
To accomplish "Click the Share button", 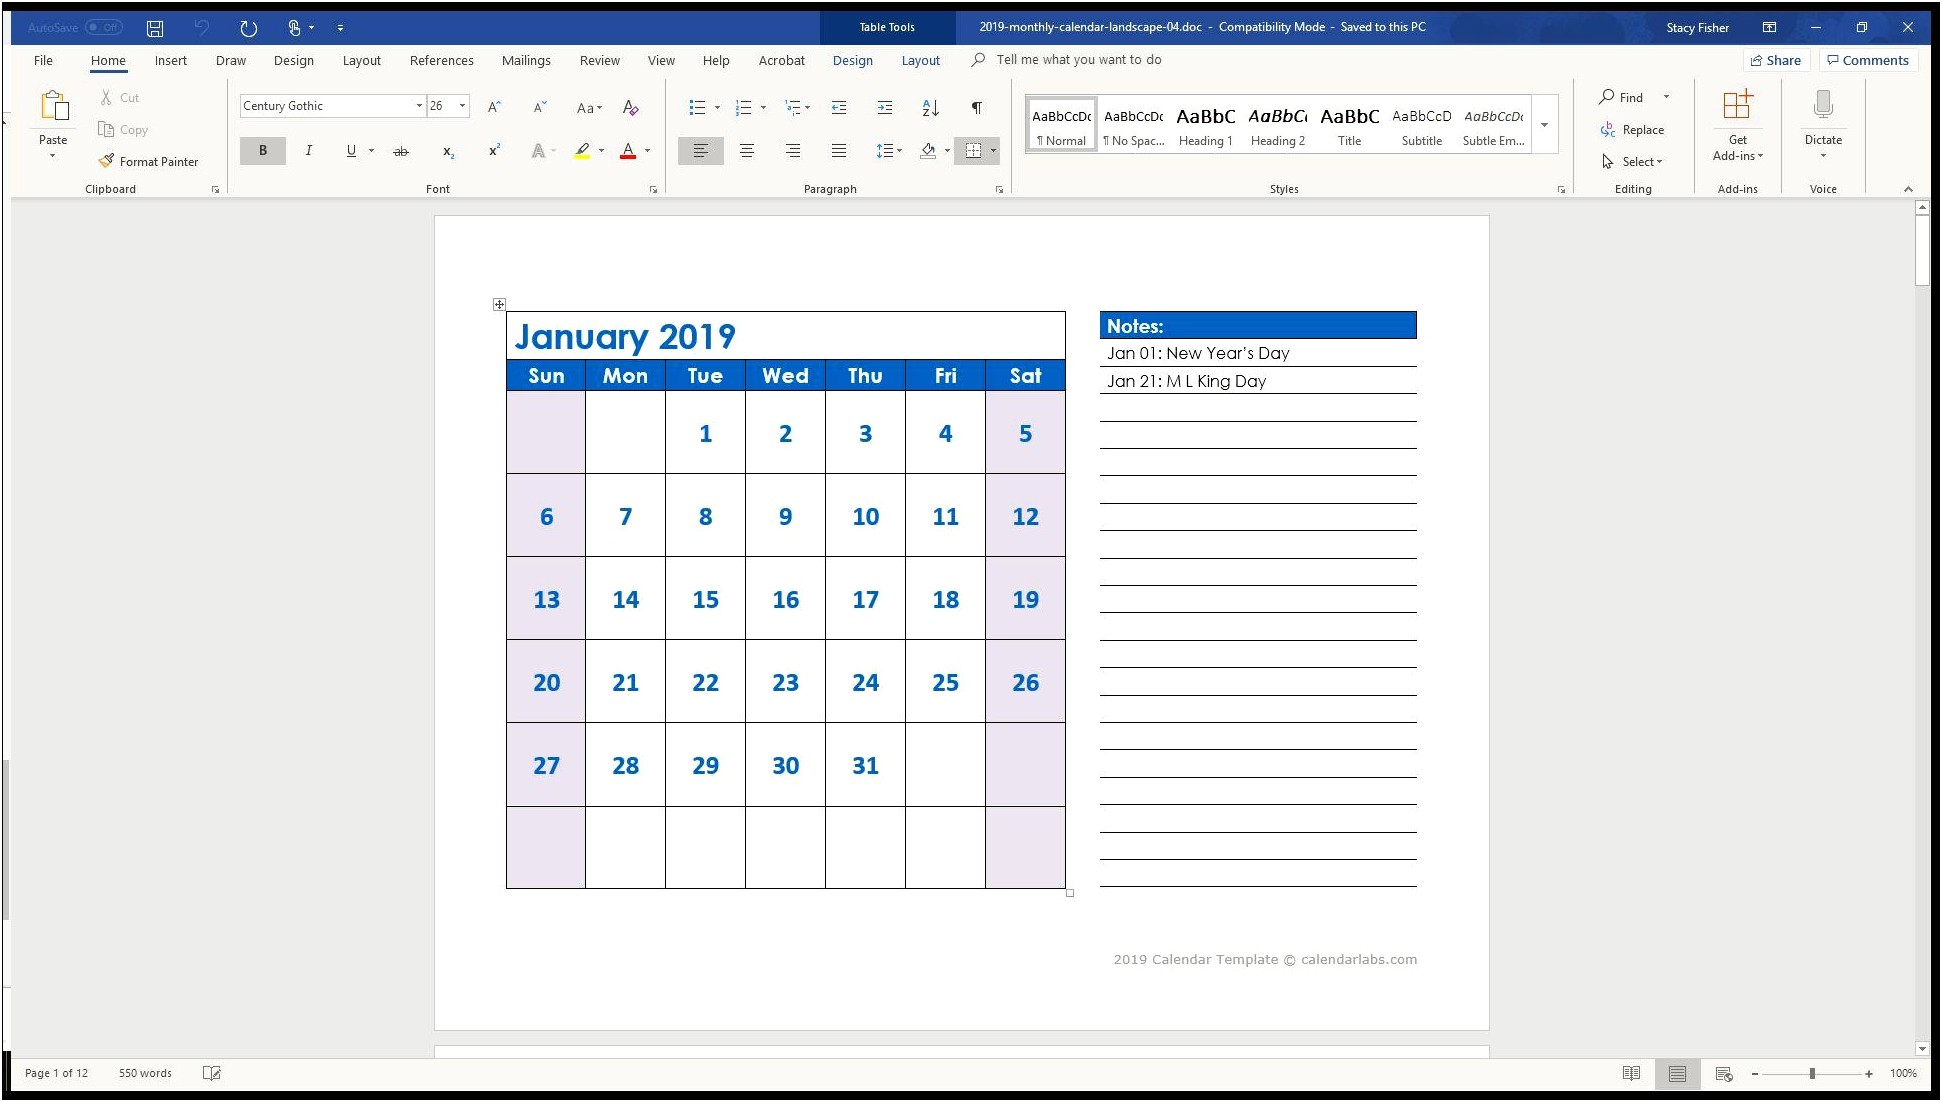I will [x=1777, y=59].
